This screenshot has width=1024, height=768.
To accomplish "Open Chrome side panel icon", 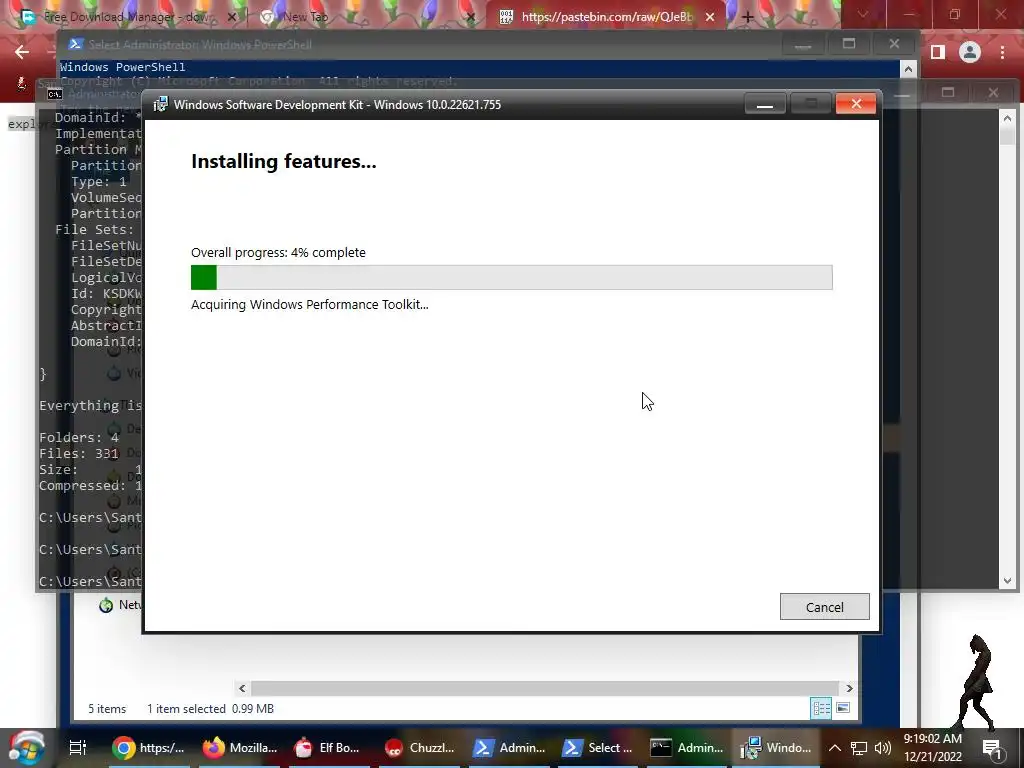I will pos(938,52).
